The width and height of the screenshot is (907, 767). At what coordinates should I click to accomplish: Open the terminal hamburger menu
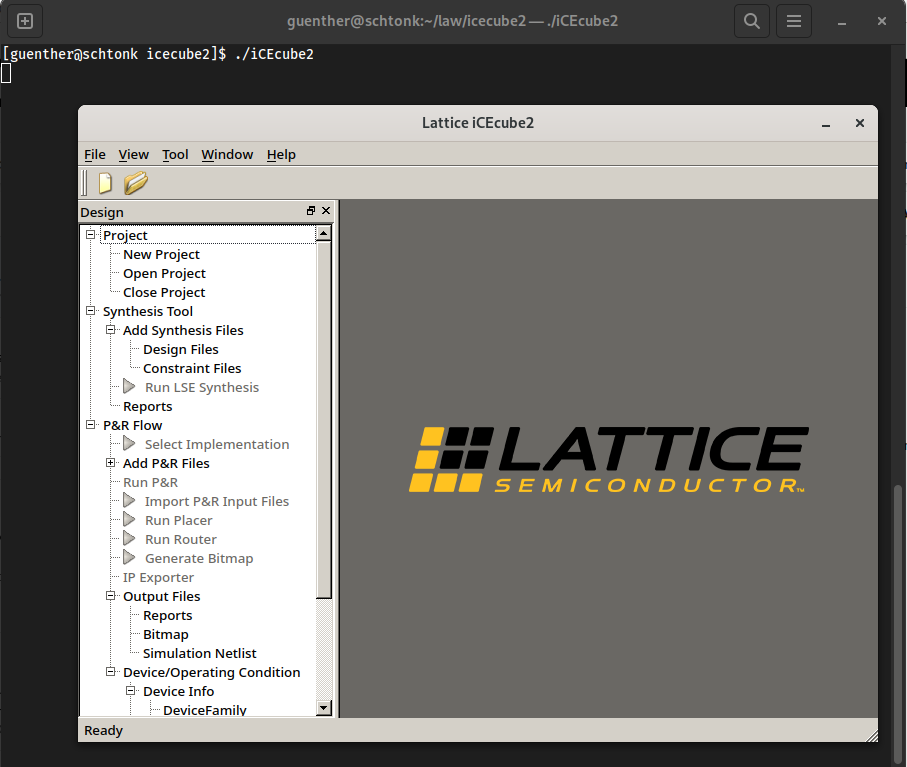(794, 21)
